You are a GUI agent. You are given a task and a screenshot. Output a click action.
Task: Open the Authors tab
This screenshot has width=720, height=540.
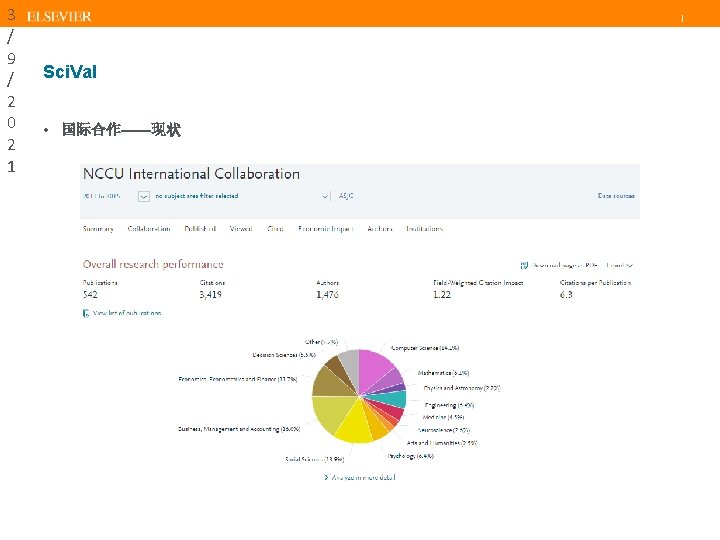(380, 229)
